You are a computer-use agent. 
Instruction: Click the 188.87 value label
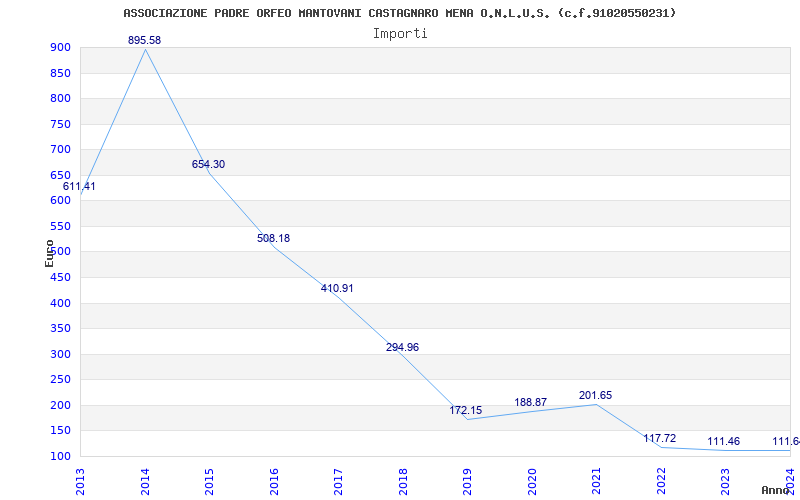tap(531, 402)
